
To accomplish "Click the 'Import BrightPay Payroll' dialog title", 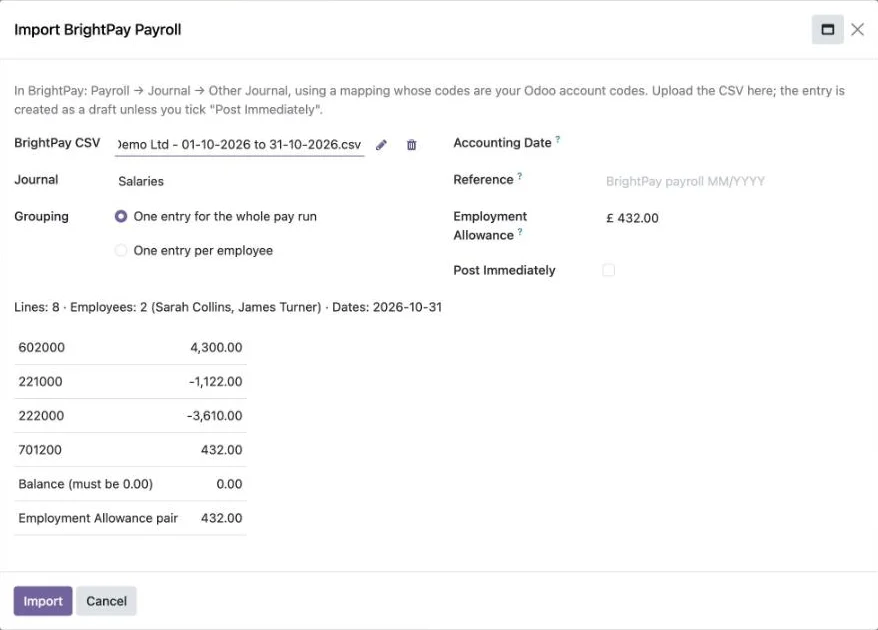I will [97, 30].
